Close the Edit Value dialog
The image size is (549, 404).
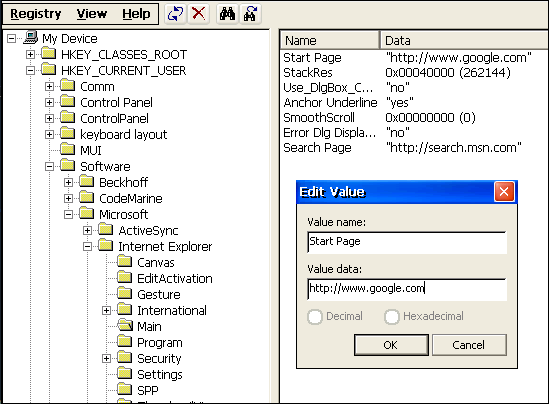click(x=504, y=191)
